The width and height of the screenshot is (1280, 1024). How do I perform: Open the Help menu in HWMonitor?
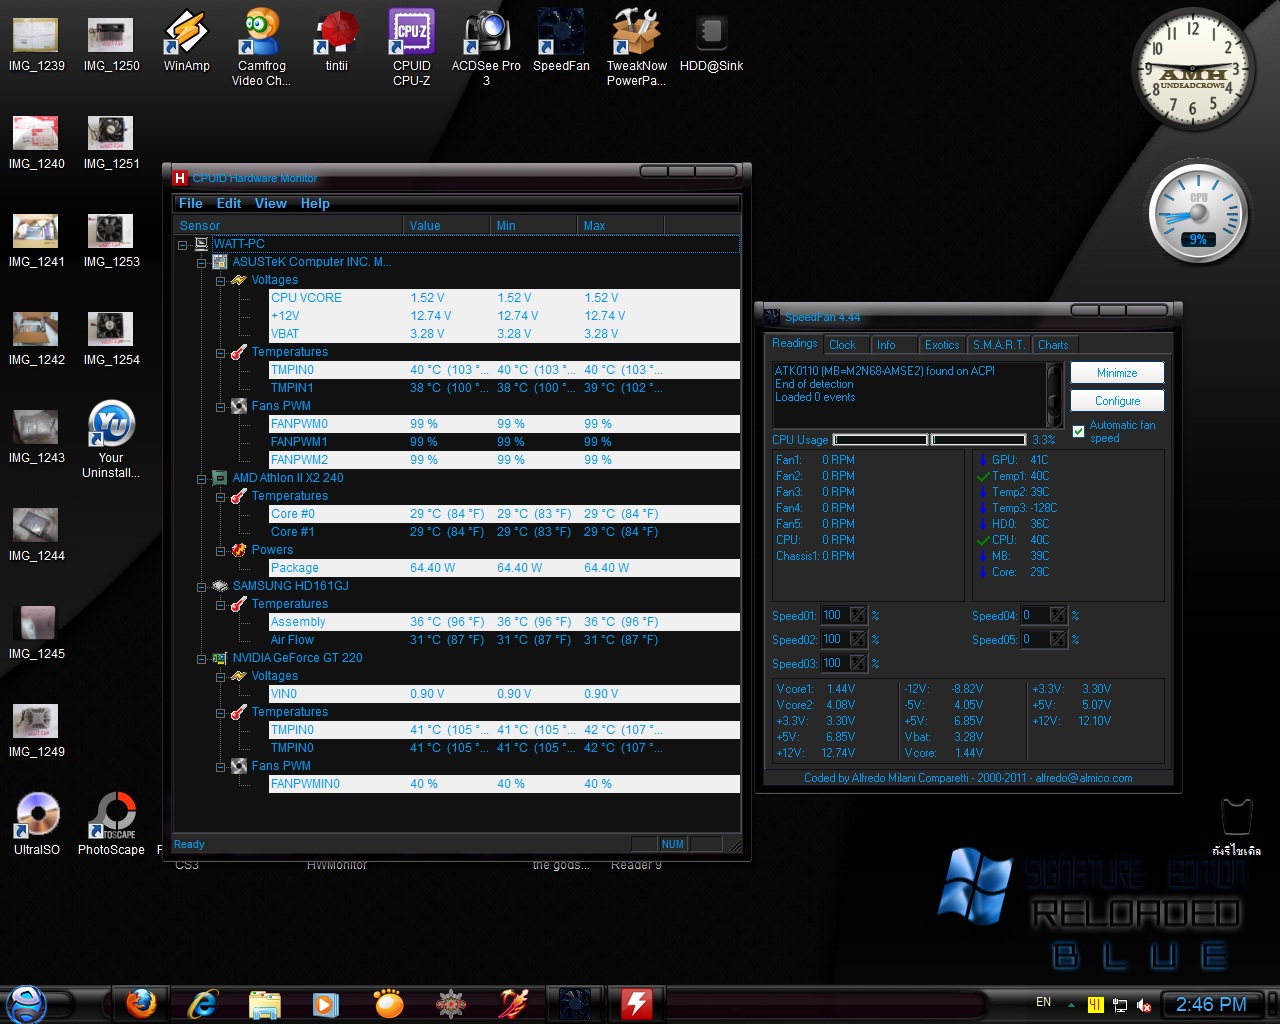coord(315,203)
